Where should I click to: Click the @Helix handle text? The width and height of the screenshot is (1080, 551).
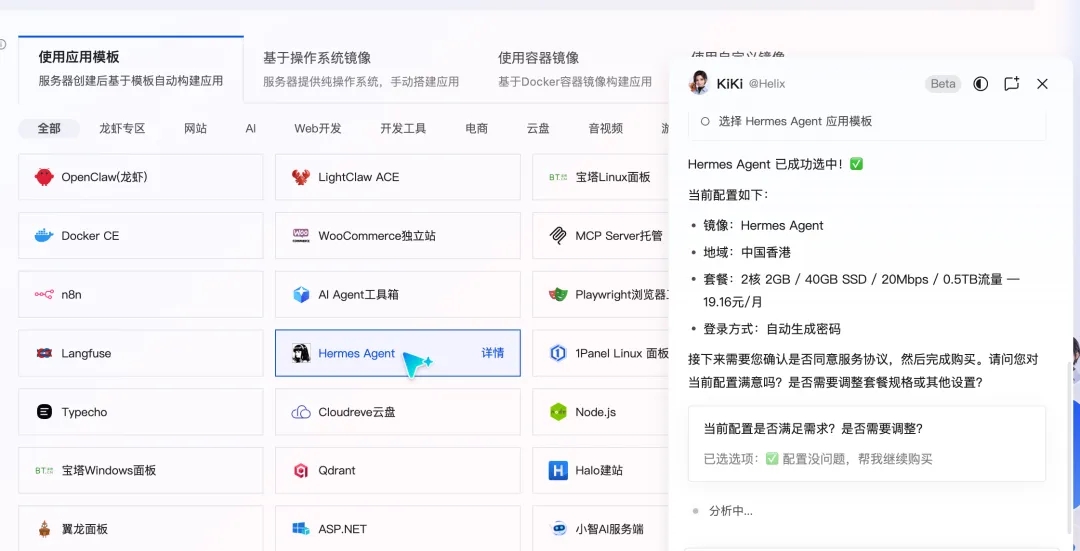tap(767, 84)
